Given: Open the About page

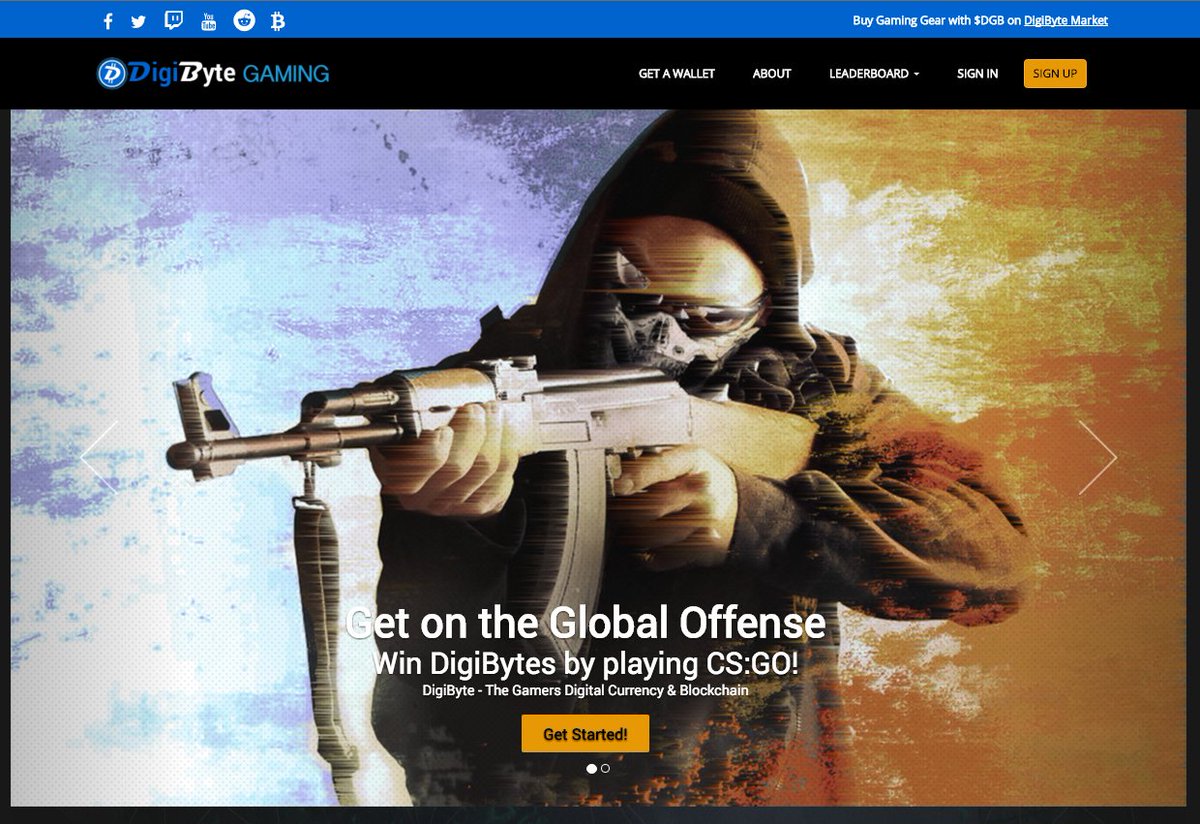Looking at the screenshot, I should (x=772, y=73).
